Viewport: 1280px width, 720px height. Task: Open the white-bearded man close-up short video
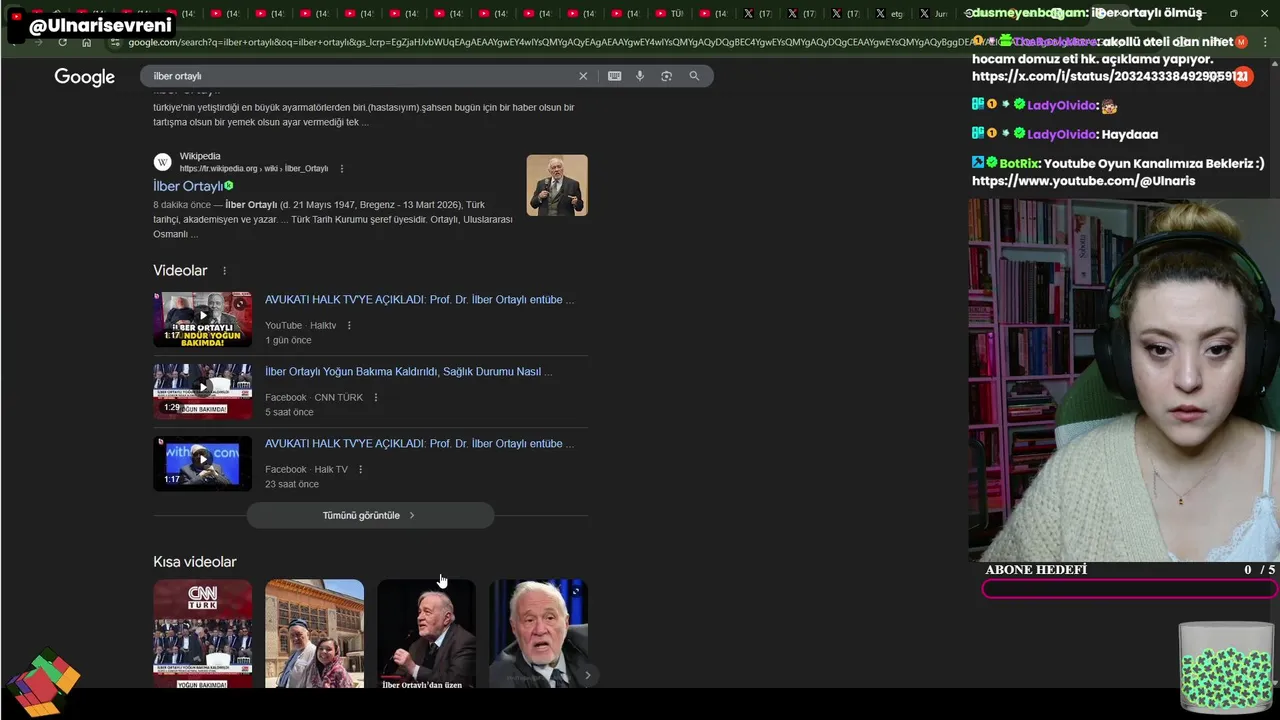(x=538, y=634)
